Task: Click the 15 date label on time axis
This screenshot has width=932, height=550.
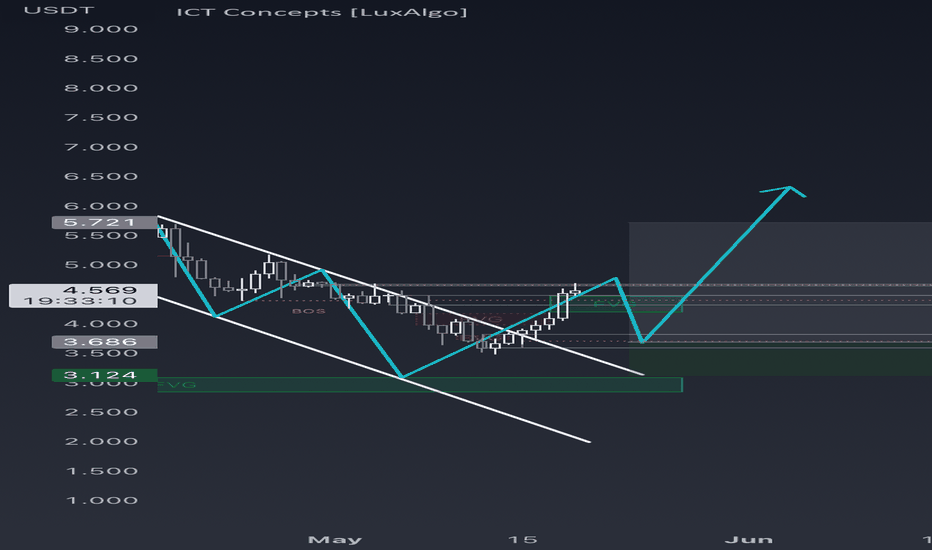Action: [522, 540]
